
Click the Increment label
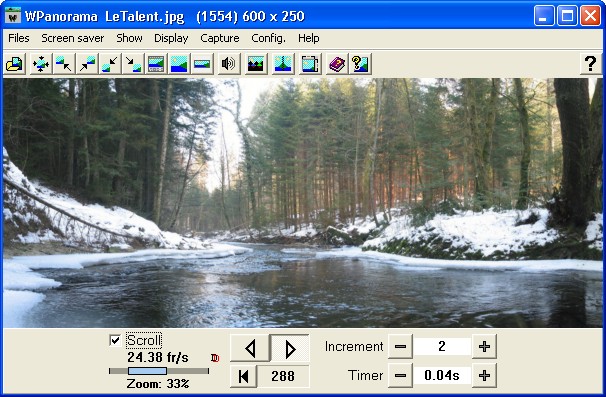tap(354, 346)
